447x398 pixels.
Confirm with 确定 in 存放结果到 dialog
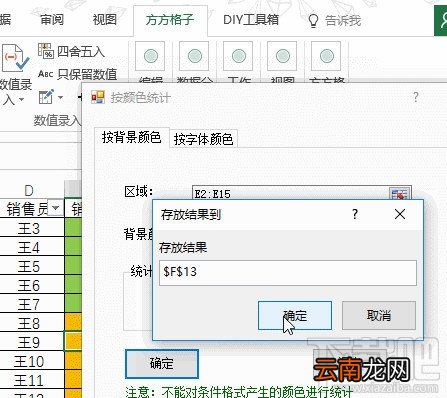click(x=295, y=315)
